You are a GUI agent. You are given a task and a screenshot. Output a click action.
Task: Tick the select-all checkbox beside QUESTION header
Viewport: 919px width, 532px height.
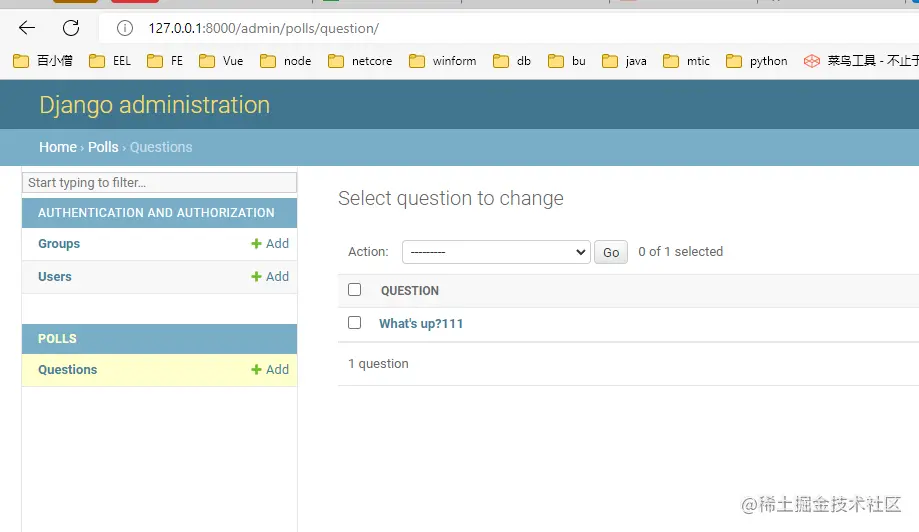point(355,290)
